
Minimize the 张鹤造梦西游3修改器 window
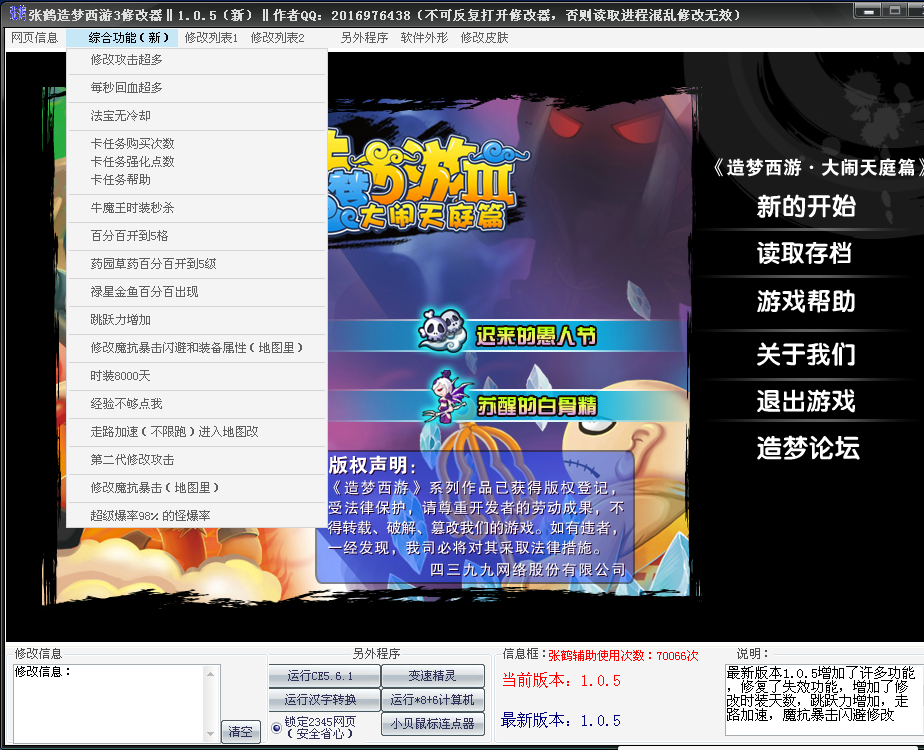tap(869, 11)
